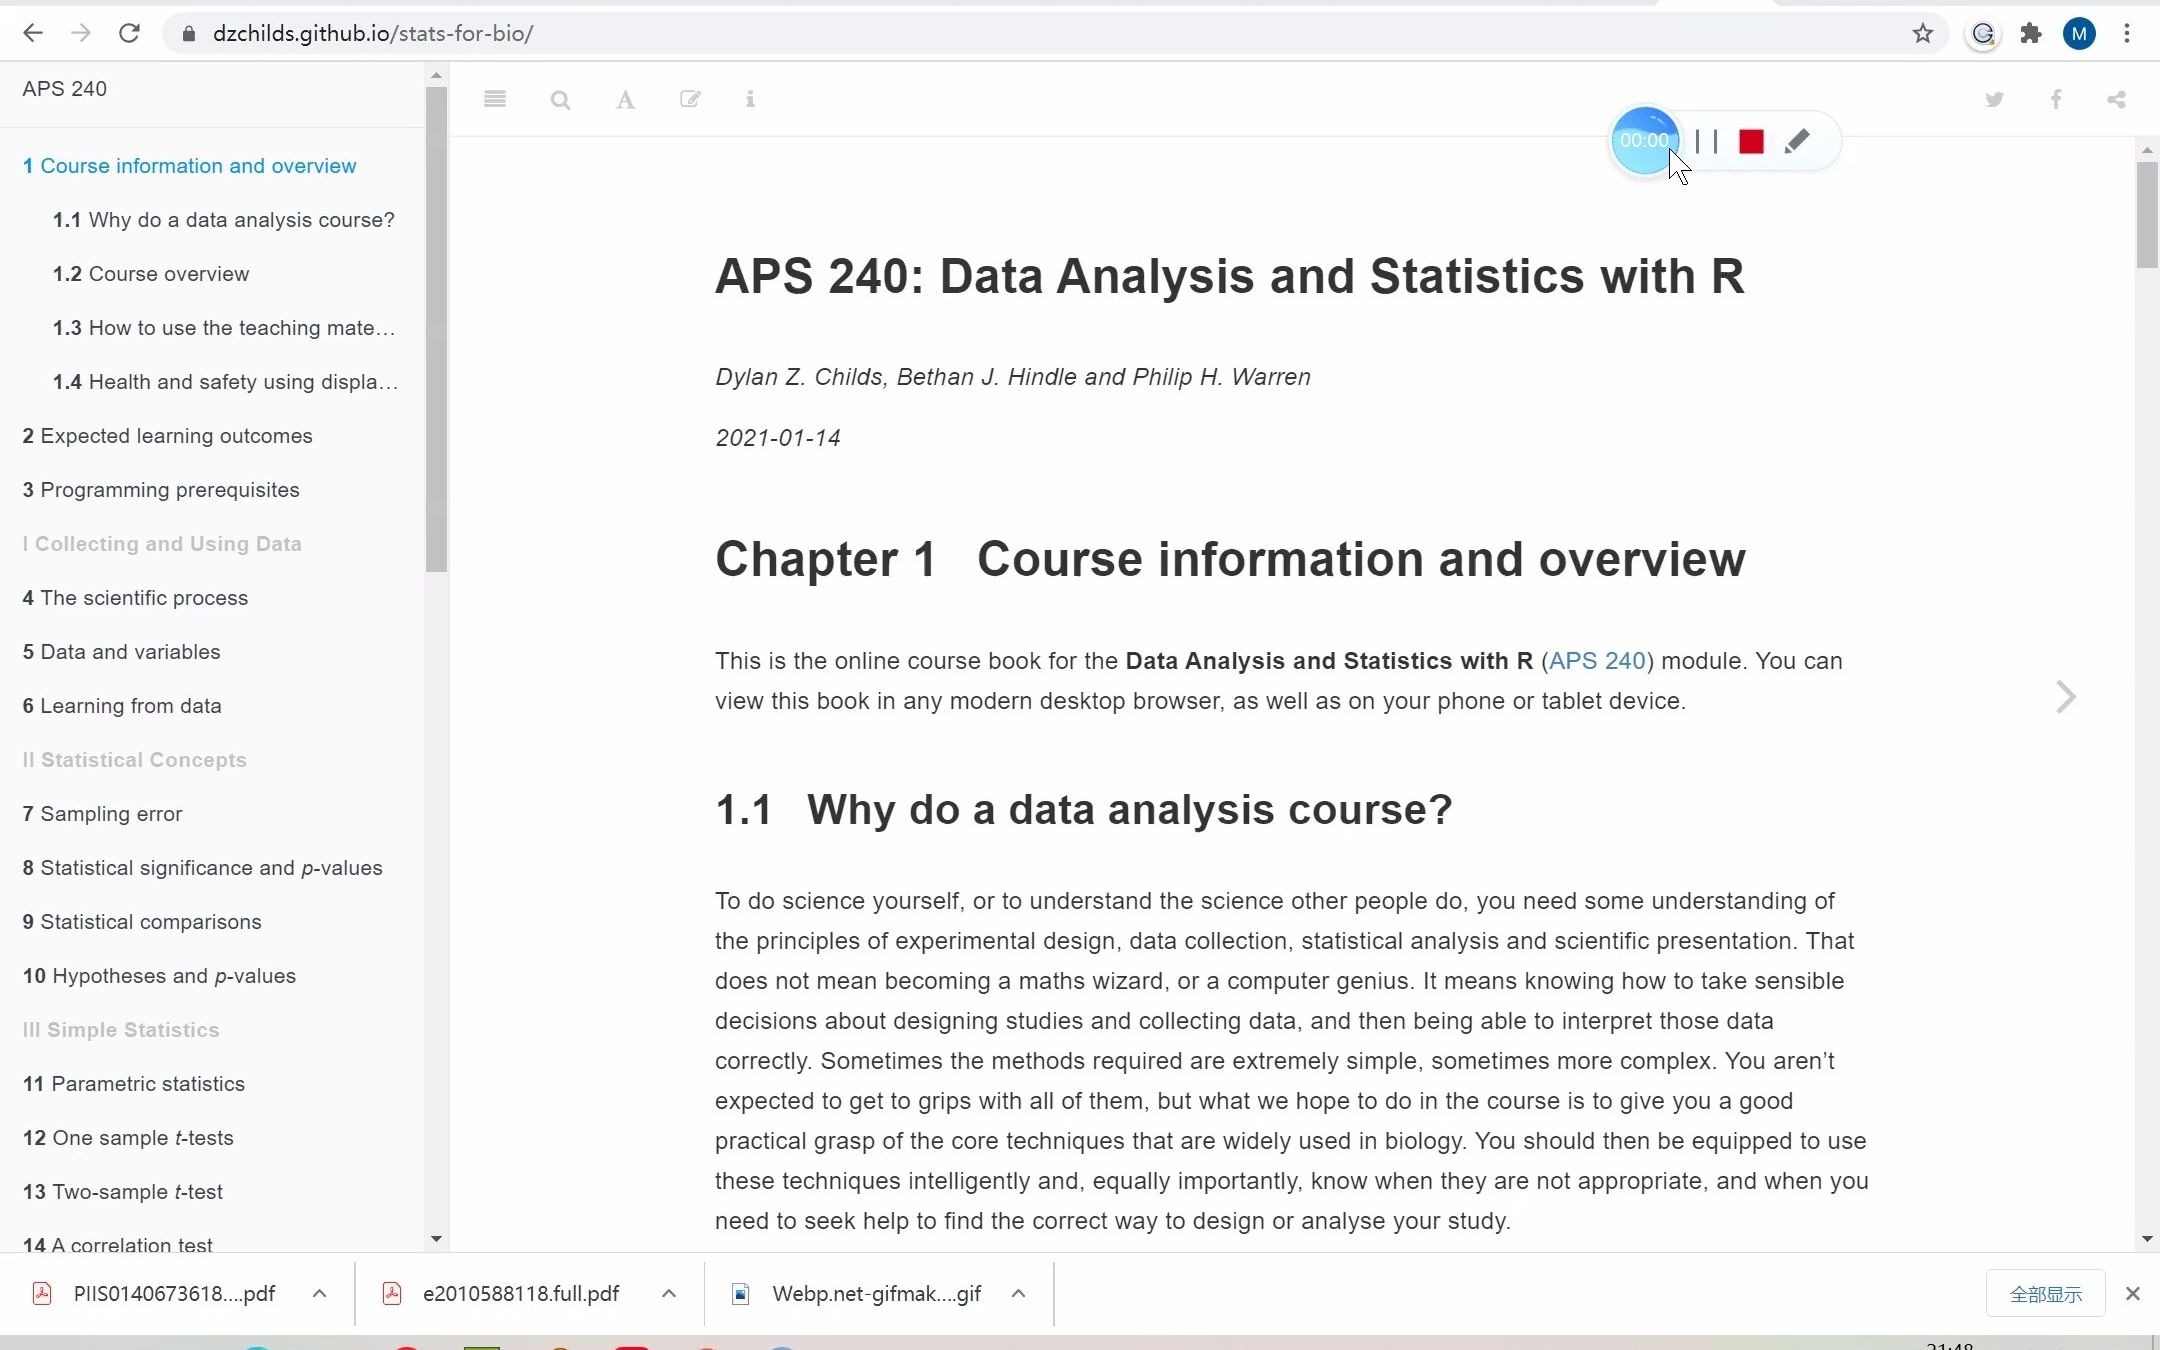
Task: Expand options for PIIS0140673618 pdf download
Action: click(319, 1294)
